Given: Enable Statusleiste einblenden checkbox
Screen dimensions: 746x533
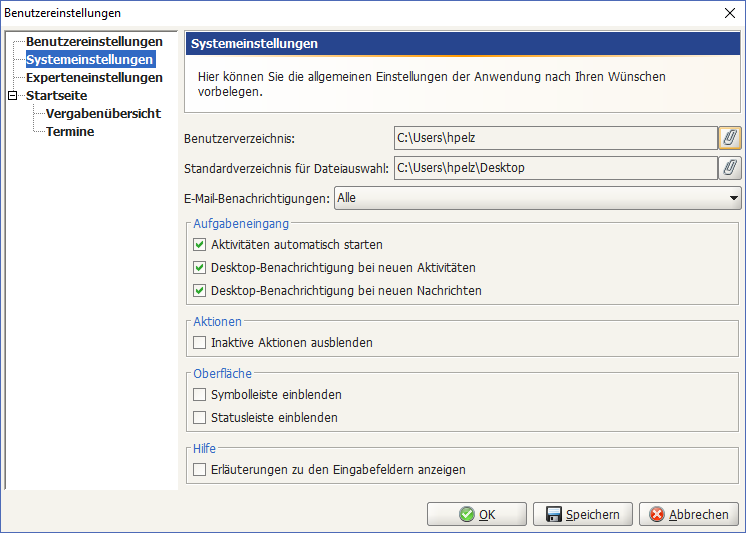Looking at the screenshot, I should pyautogui.click(x=199, y=417).
